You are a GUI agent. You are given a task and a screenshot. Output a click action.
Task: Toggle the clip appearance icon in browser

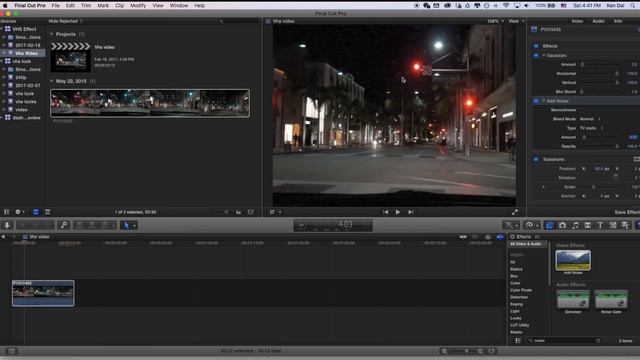[251, 212]
